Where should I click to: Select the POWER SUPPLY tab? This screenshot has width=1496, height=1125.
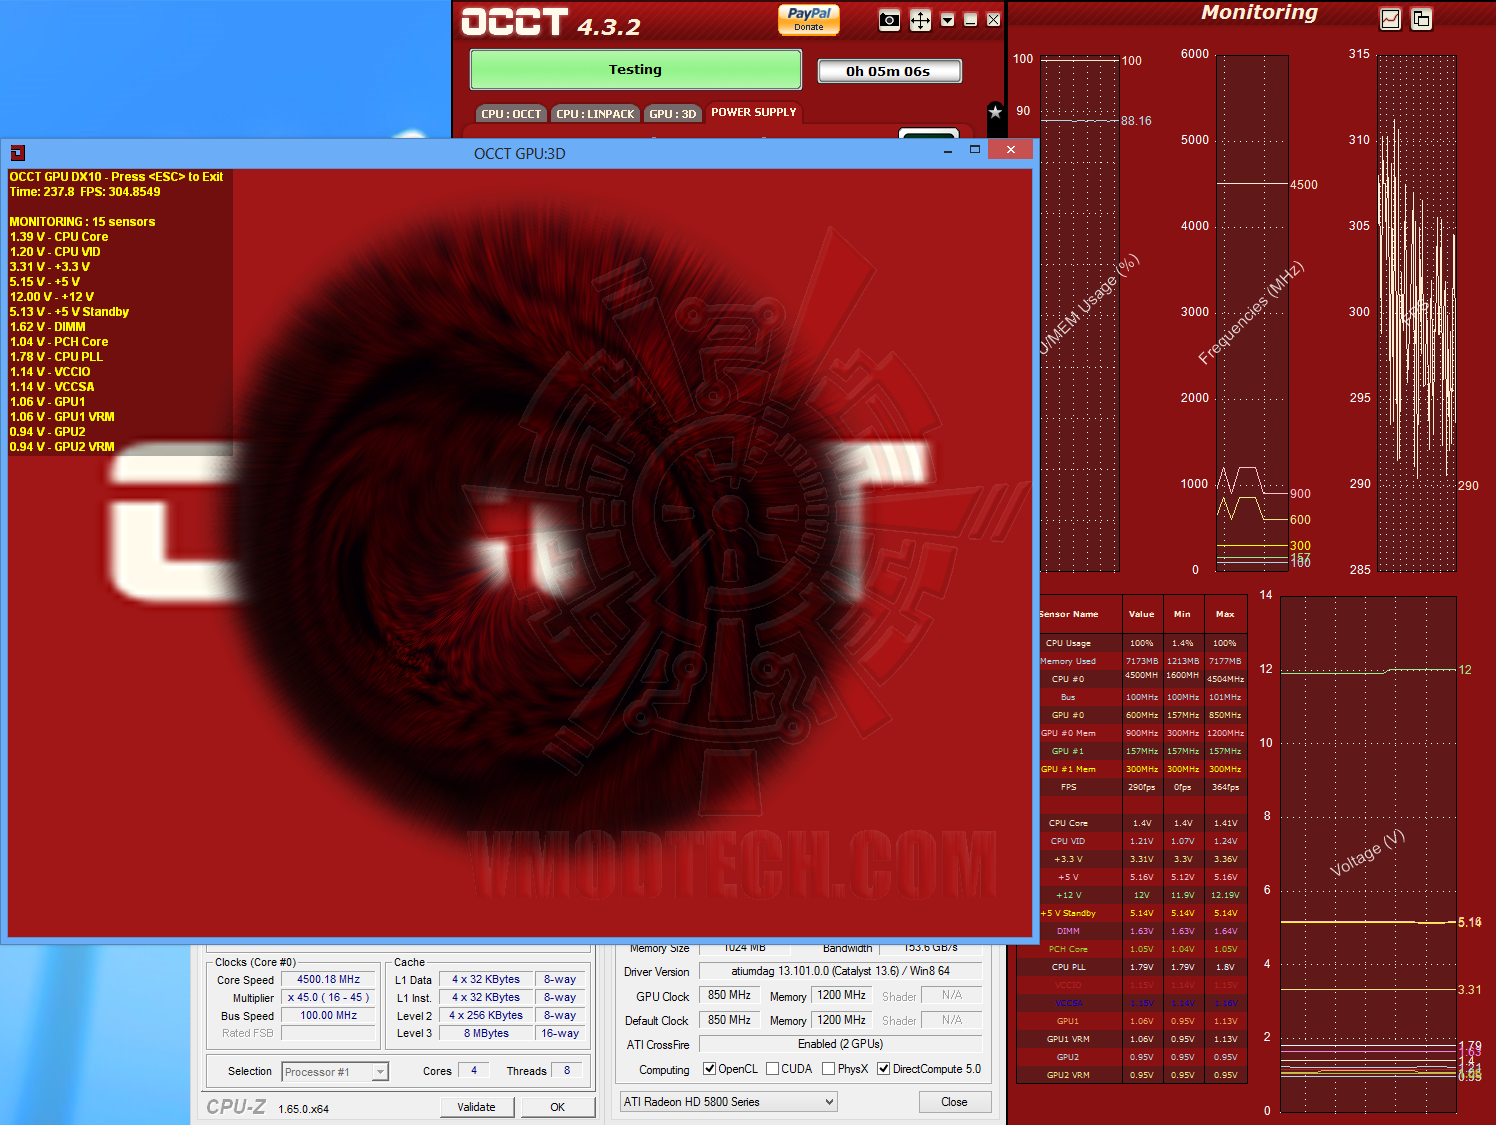(754, 113)
